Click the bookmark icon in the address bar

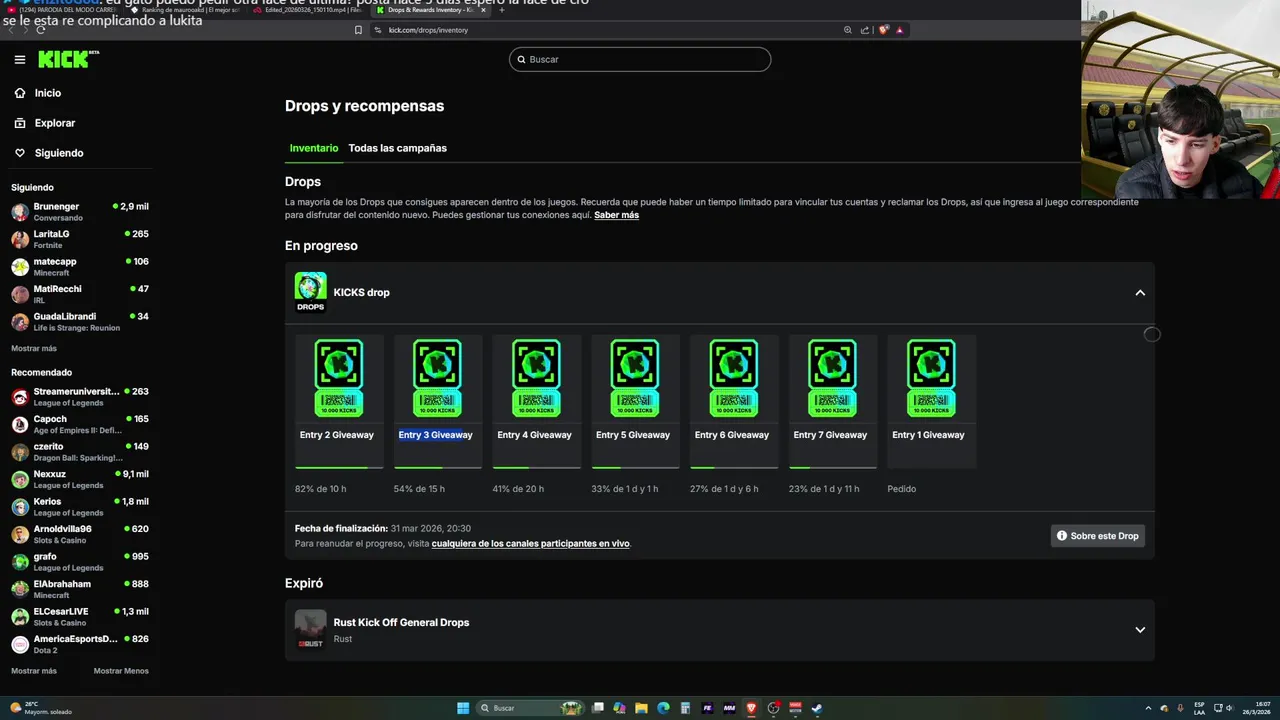(x=358, y=30)
